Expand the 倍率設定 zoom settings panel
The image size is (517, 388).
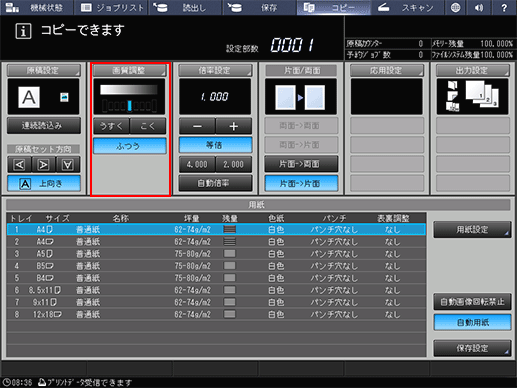click(215, 70)
